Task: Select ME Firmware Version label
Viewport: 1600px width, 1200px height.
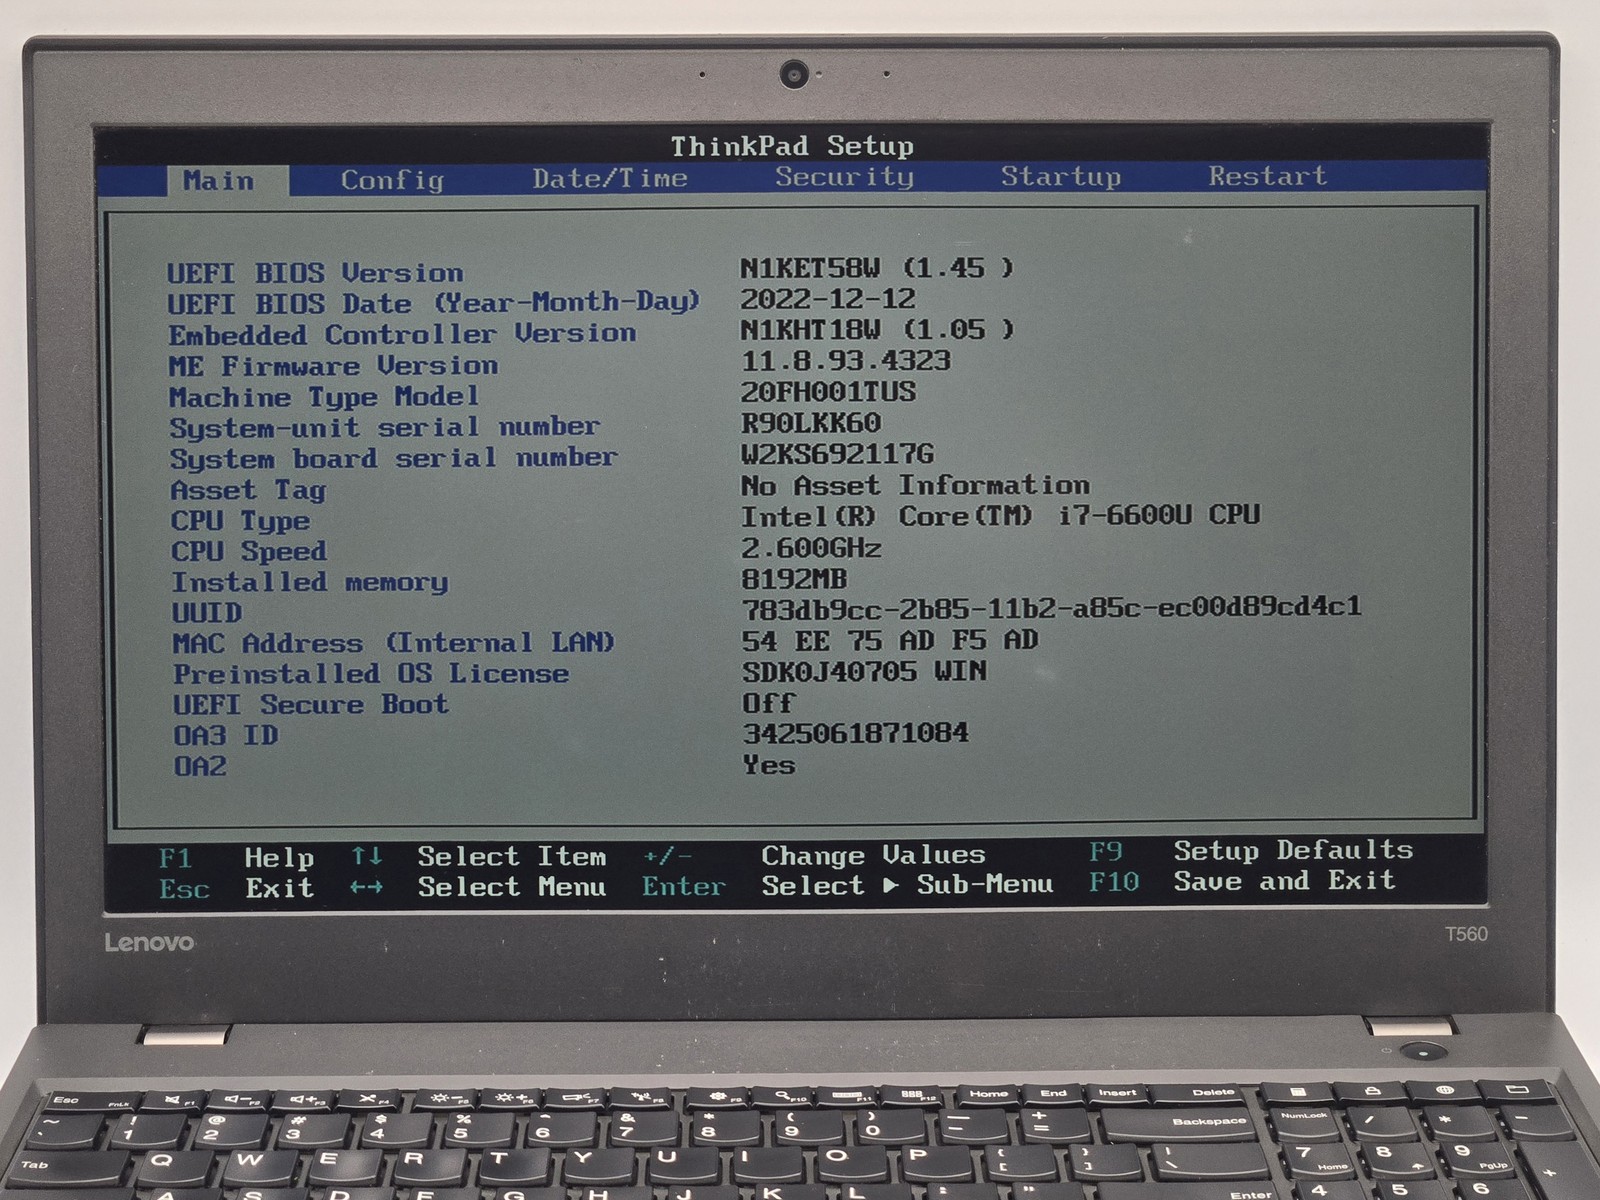Action: pos(333,366)
